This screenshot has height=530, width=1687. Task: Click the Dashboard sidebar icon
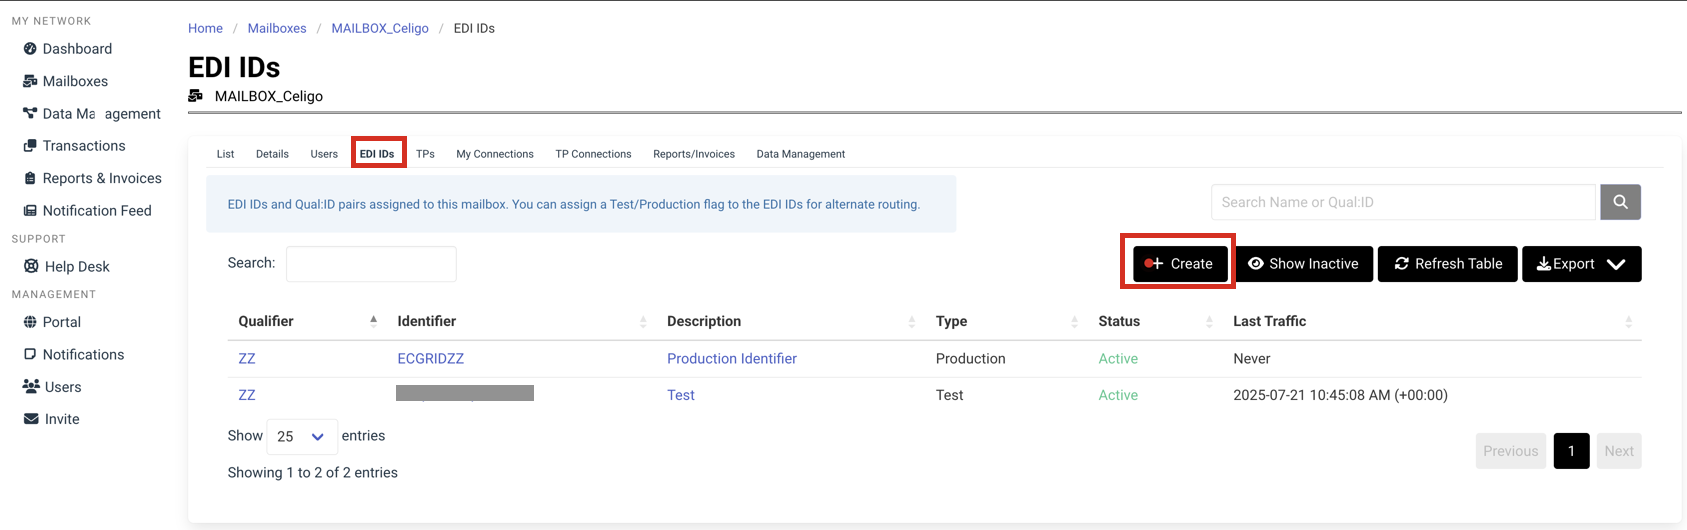pos(30,48)
